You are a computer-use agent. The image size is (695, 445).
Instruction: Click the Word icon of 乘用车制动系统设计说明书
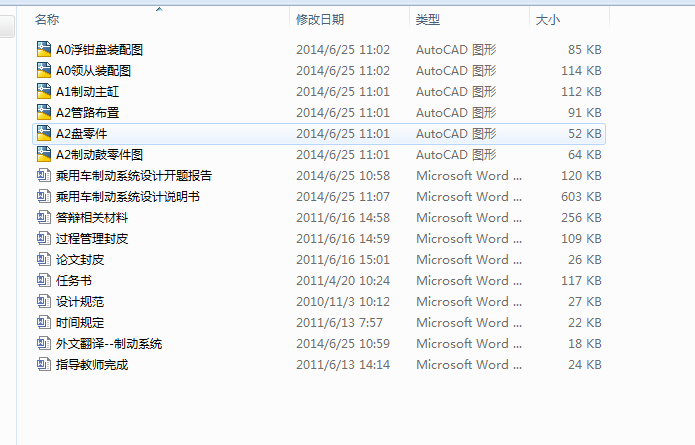(x=43, y=196)
